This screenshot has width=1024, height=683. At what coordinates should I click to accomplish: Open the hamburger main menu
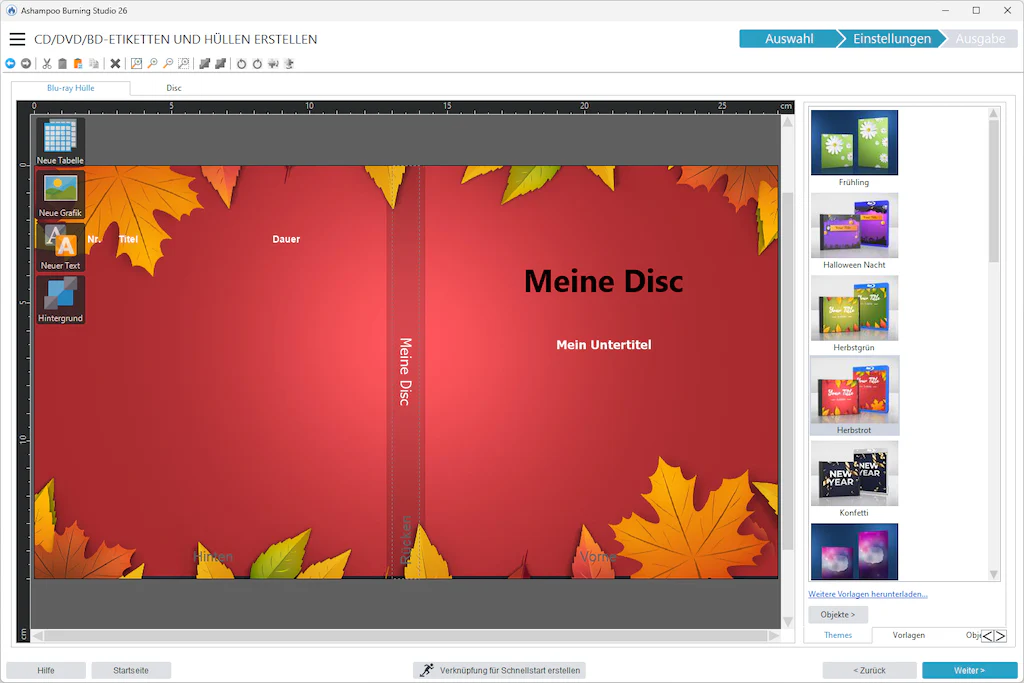pos(18,39)
